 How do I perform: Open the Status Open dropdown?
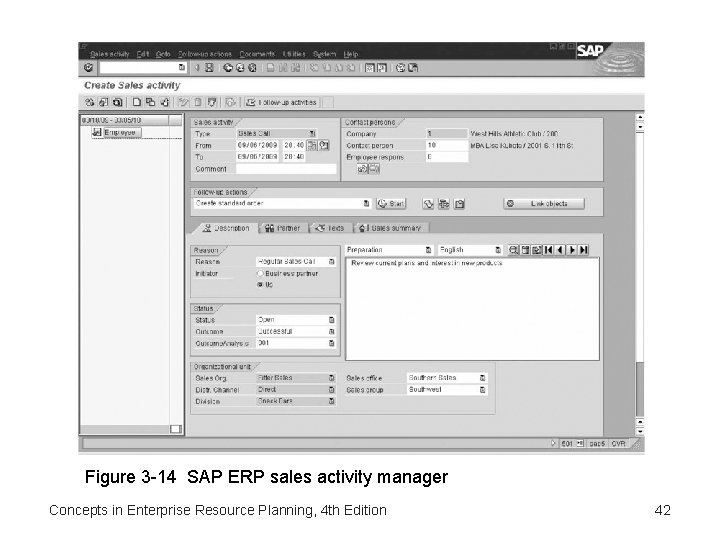point(332,320)
